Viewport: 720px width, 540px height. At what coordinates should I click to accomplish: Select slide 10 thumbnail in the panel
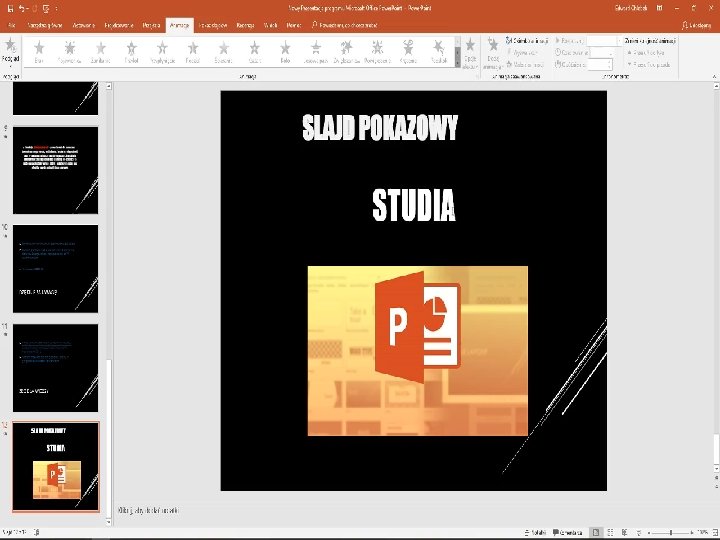coord(56,269)
